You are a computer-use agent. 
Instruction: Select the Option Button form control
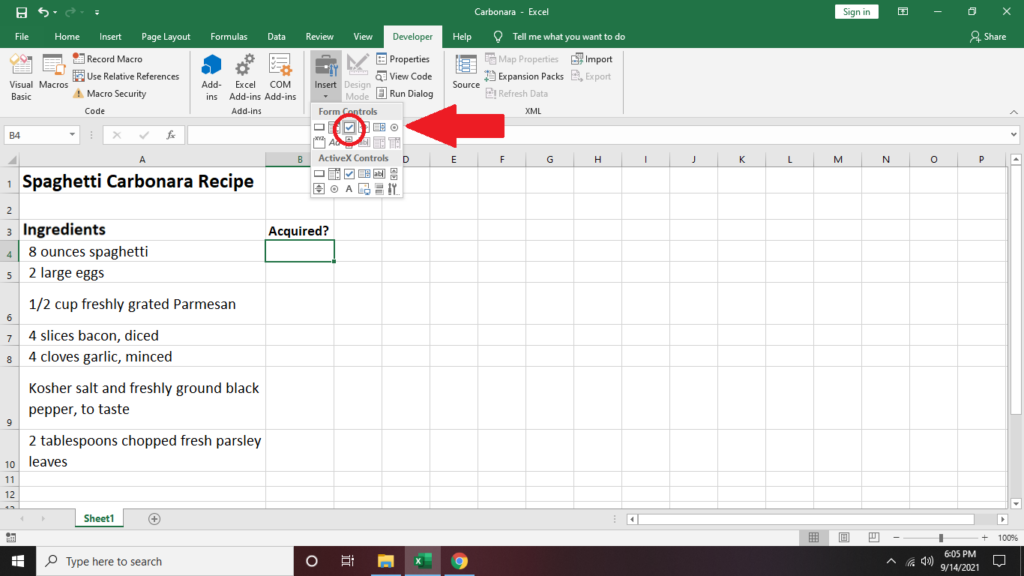[x=394, y=127]
